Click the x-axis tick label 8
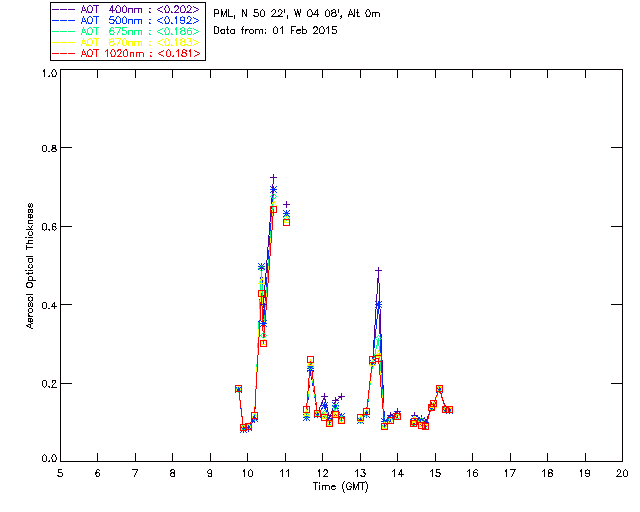640x512 pixels. pyautogui.click(x=173, y=473)
